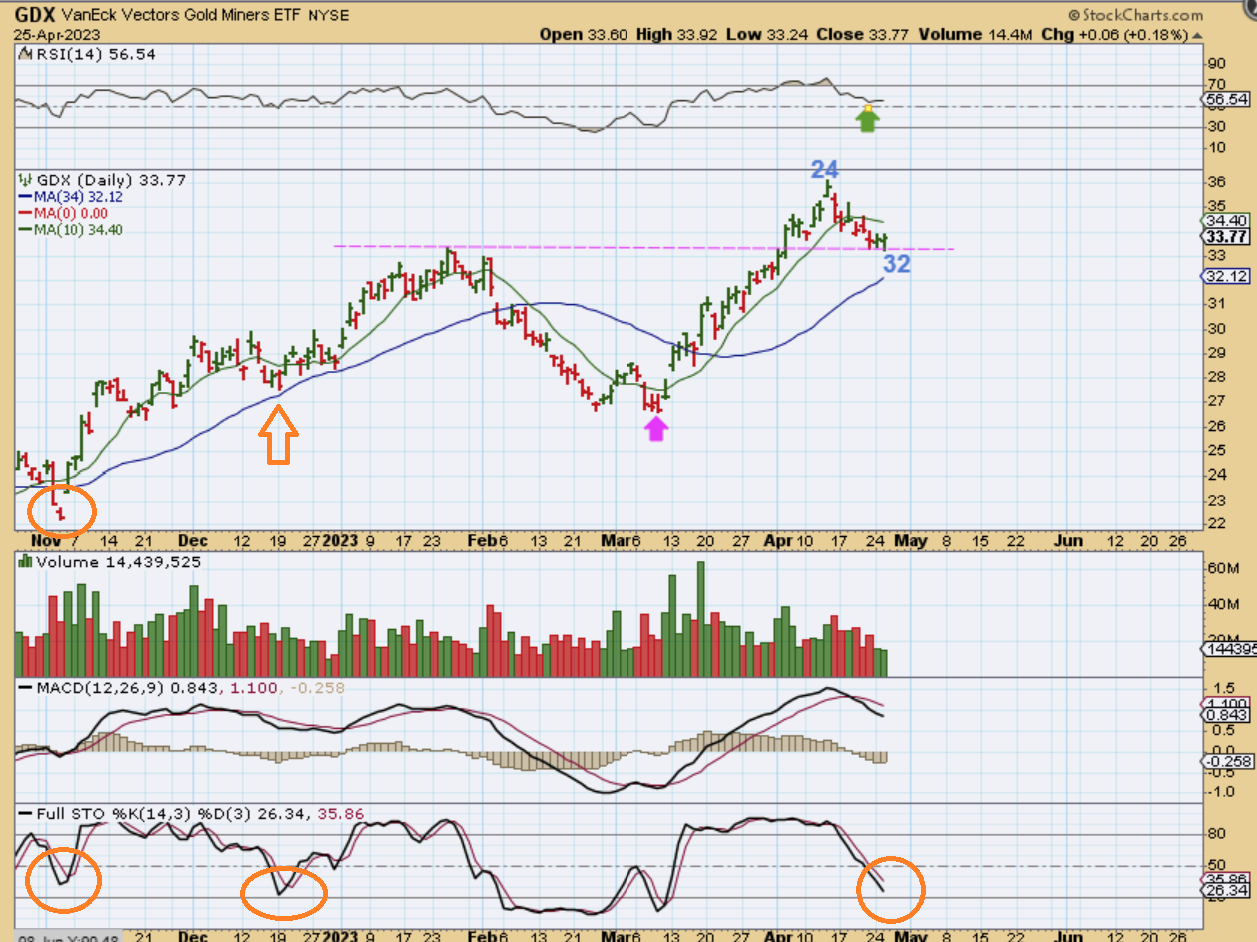Open the StockCharts.com copyright link
The height and width of the screenshot is (942, 1257).
[x=1135, y=15]
